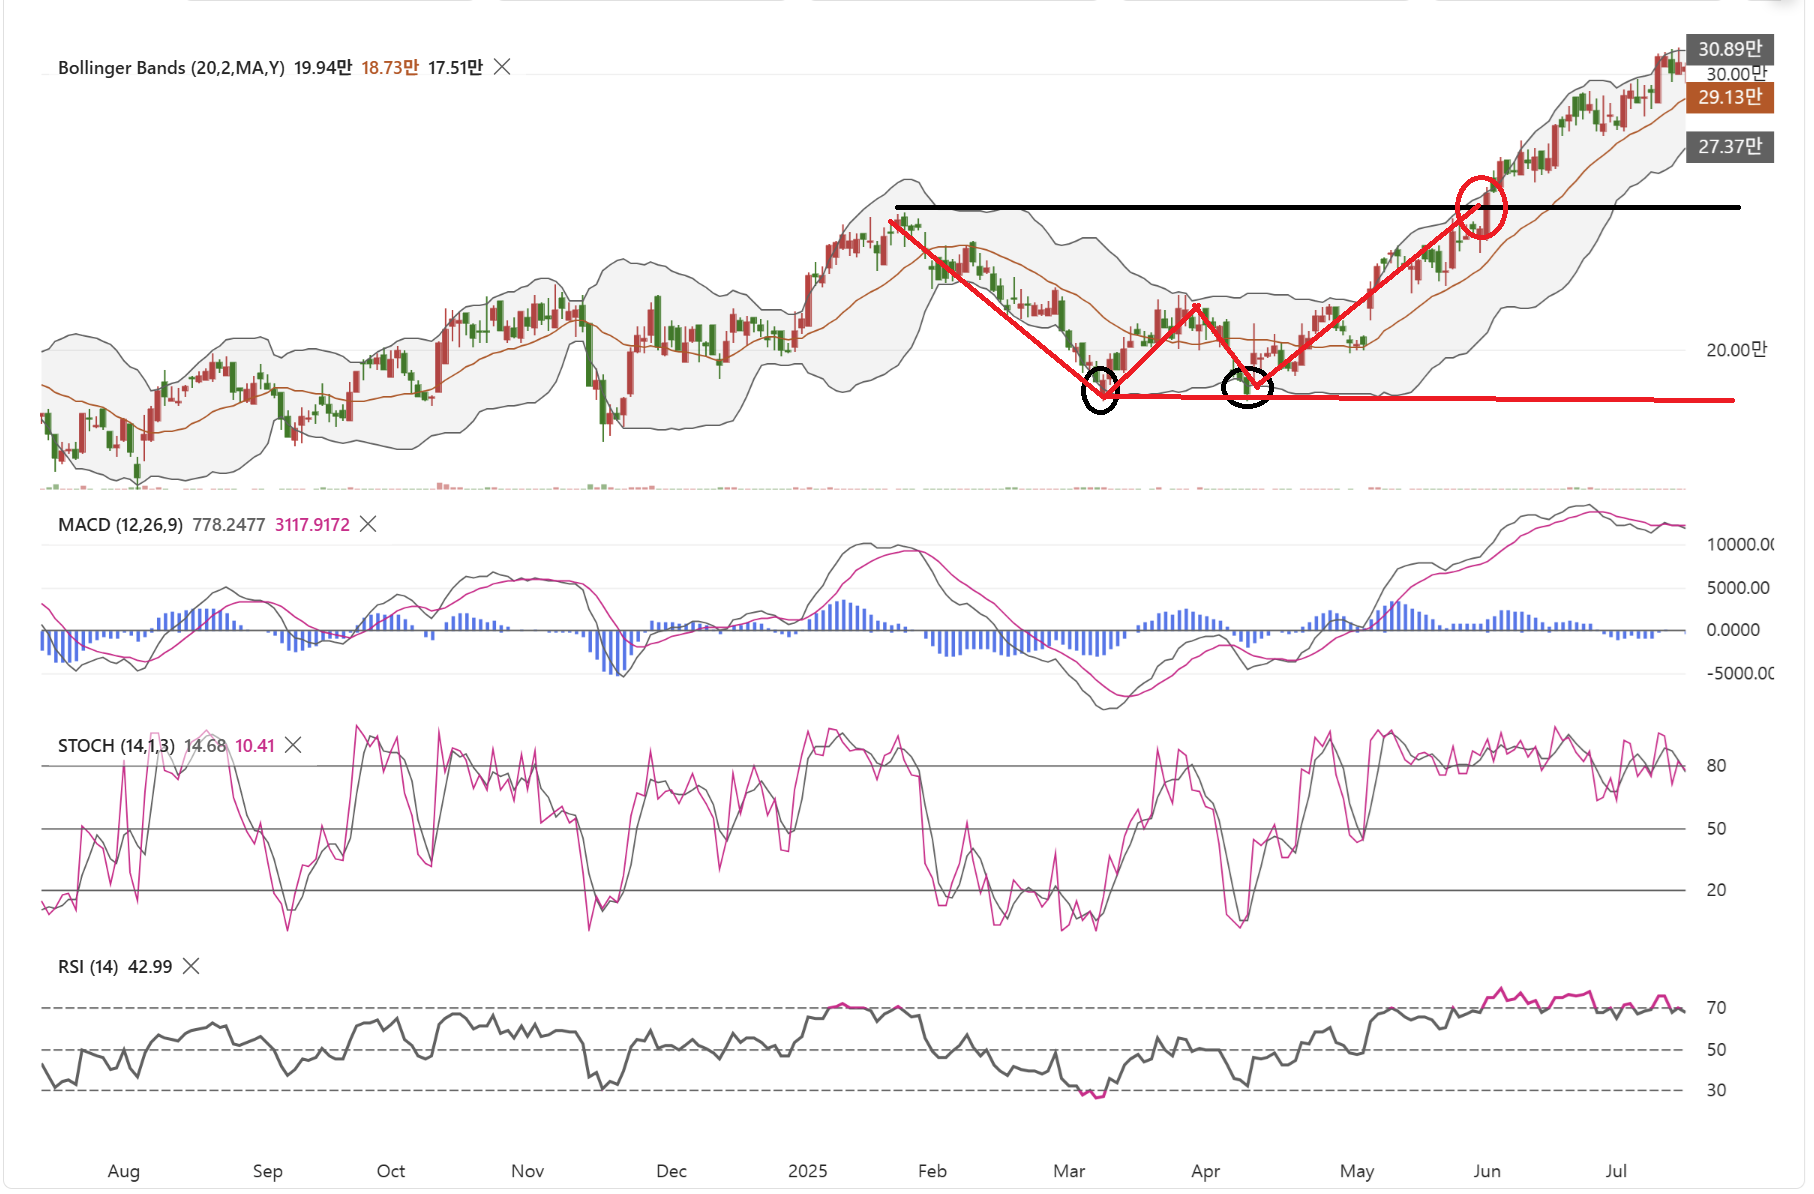
Task: Click the 20.00만 price axis label
Action: pyautogui.click(x=1736, y=349)
